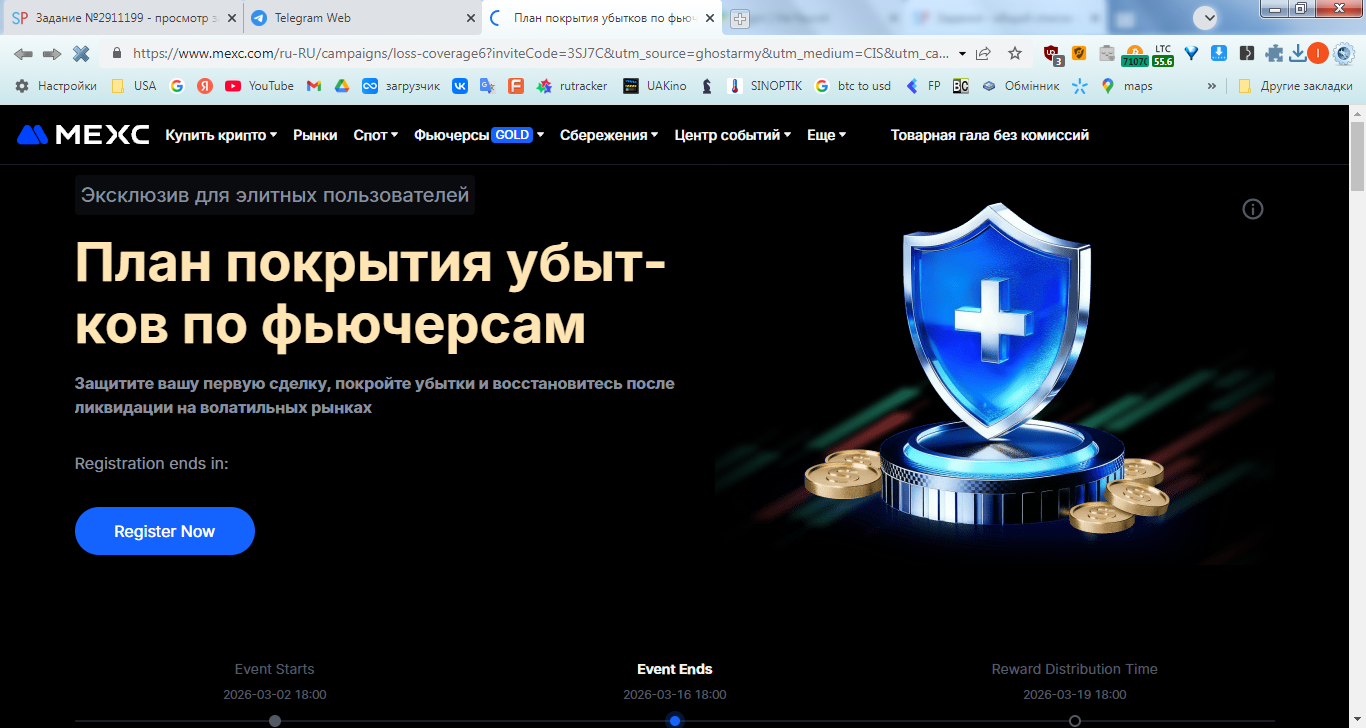The image size is (1366, 728).
Task: Open the rutracker bookmark
Action: coord(572,86)
